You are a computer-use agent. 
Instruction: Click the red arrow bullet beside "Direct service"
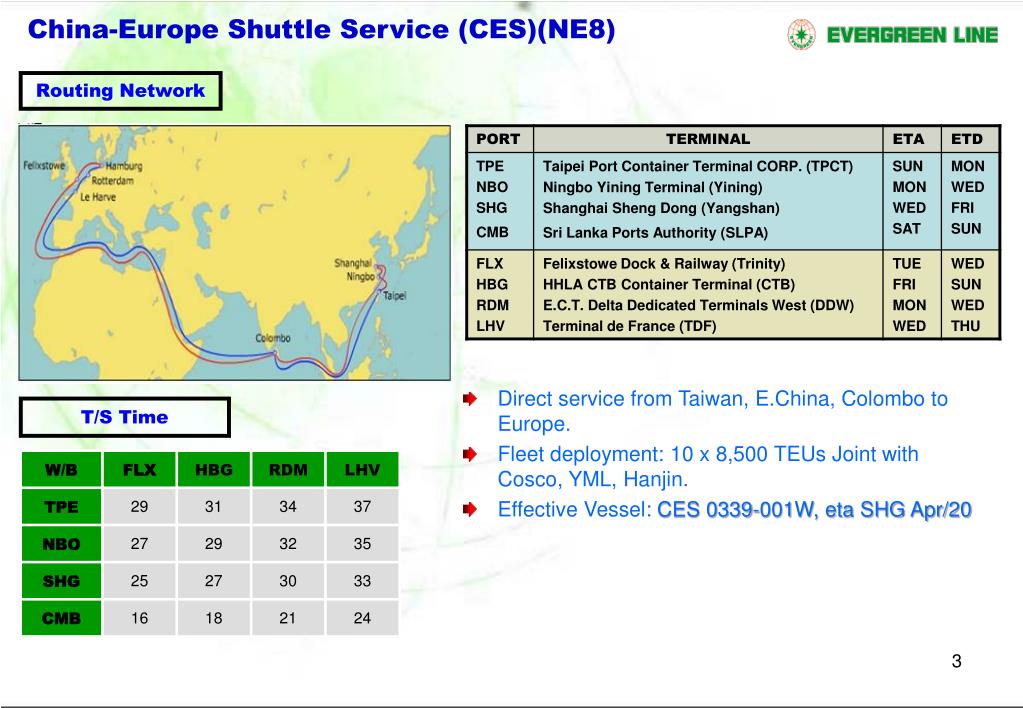pos(470,399)
